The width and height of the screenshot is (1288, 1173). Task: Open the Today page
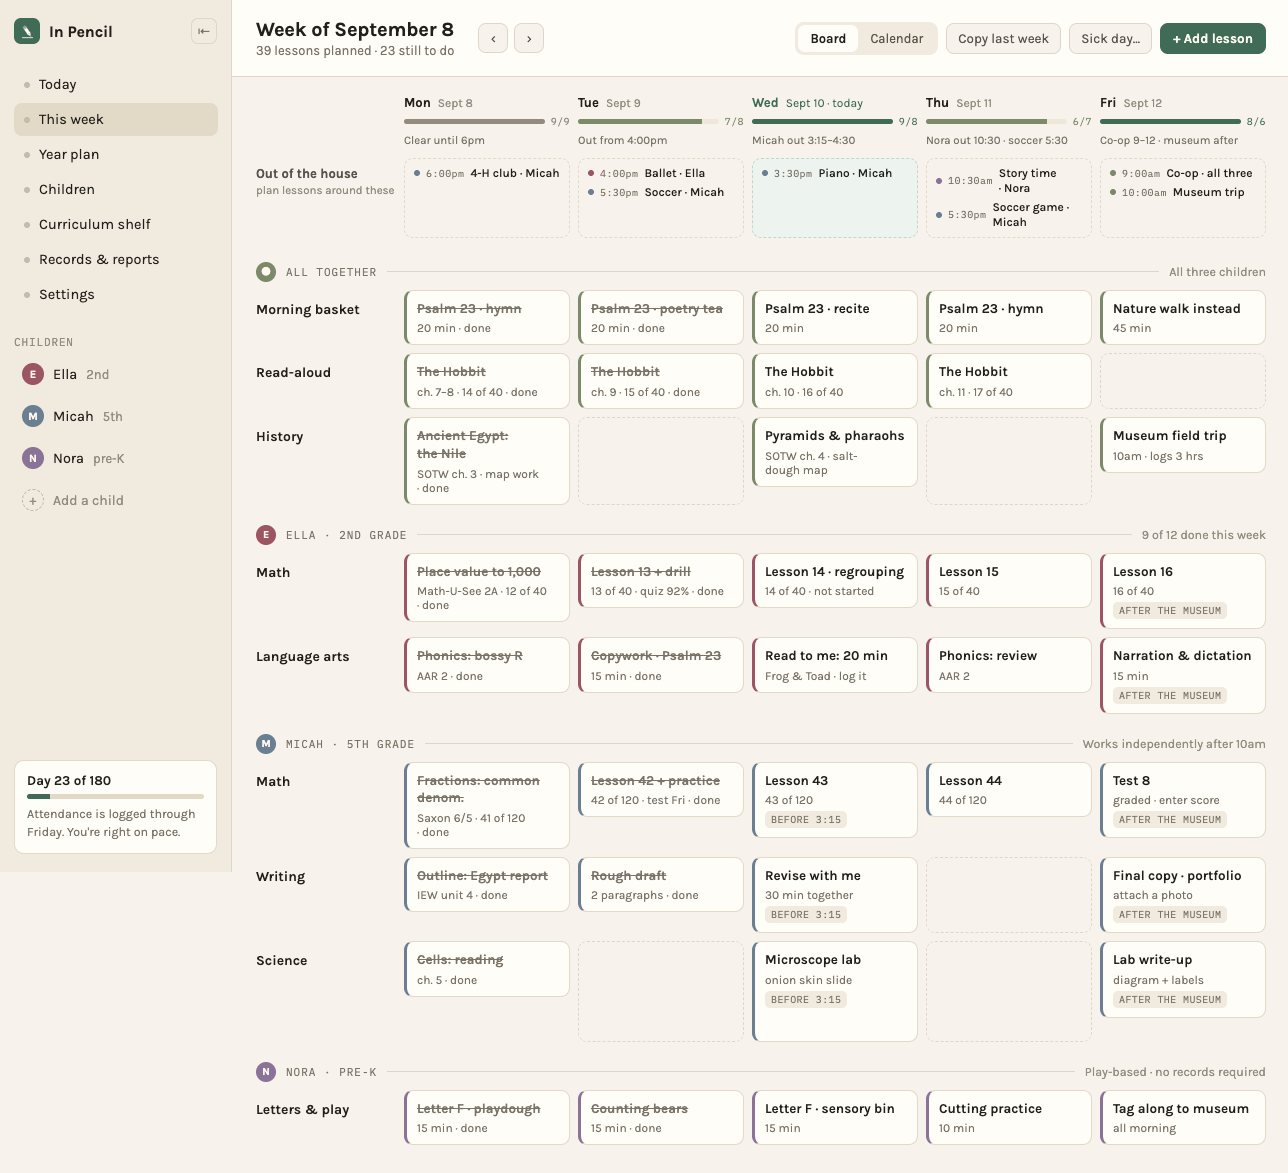pos(116,84)
